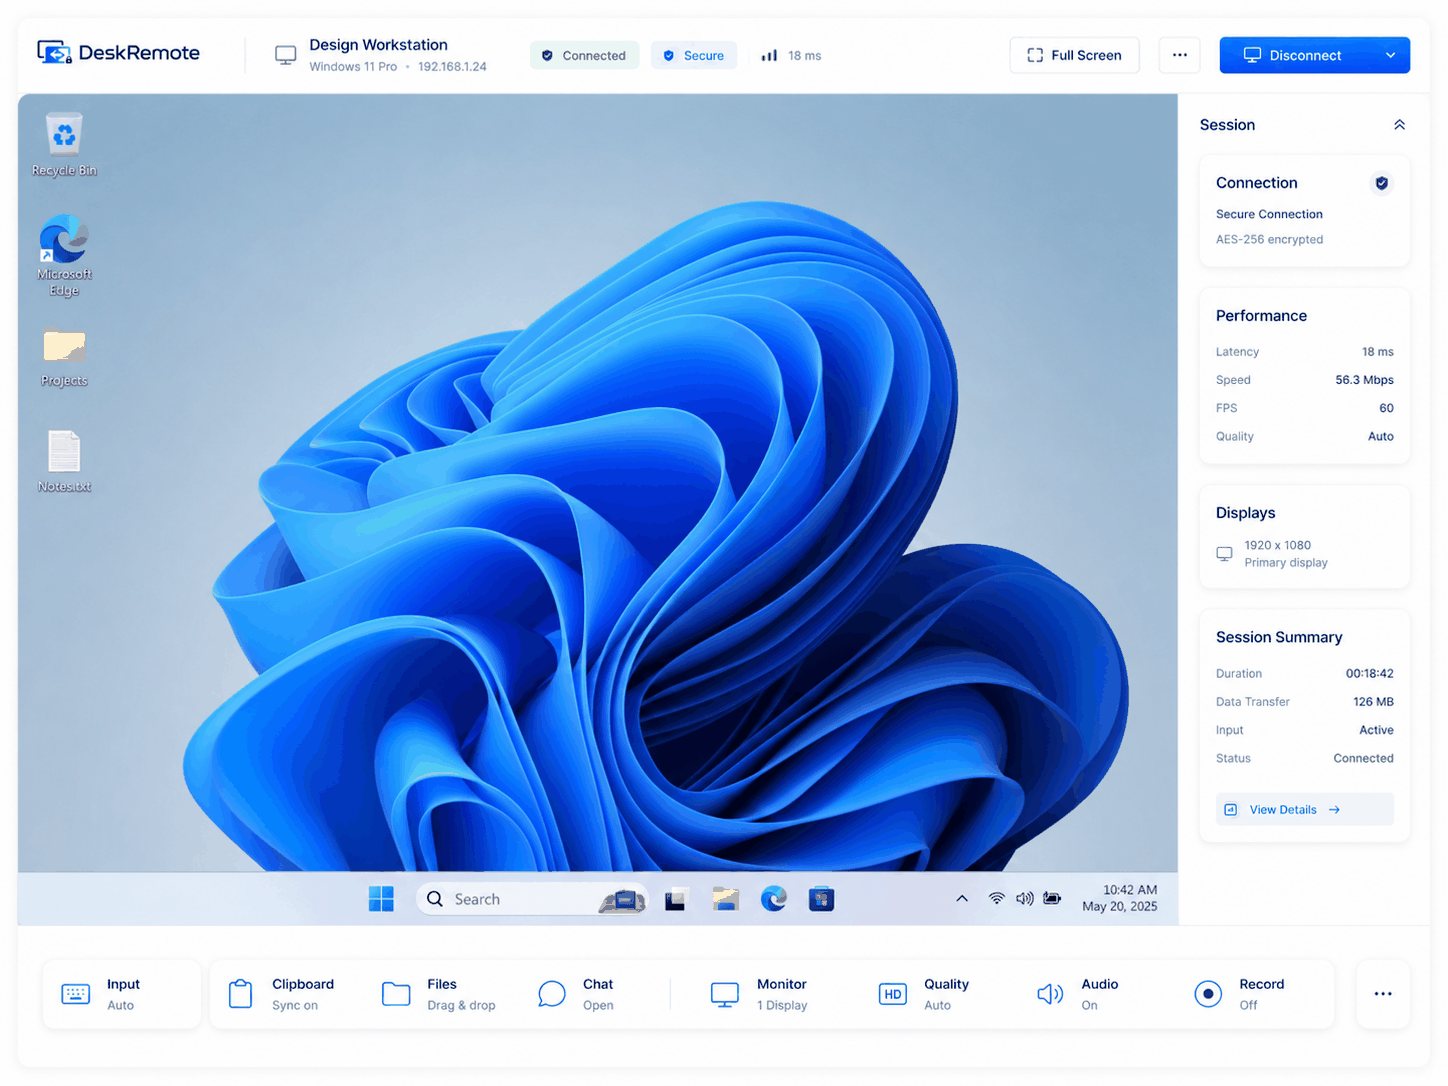Click the Windows 11 Pro label
This screenshot has height=1086, width=1448.
click(353, 67)
